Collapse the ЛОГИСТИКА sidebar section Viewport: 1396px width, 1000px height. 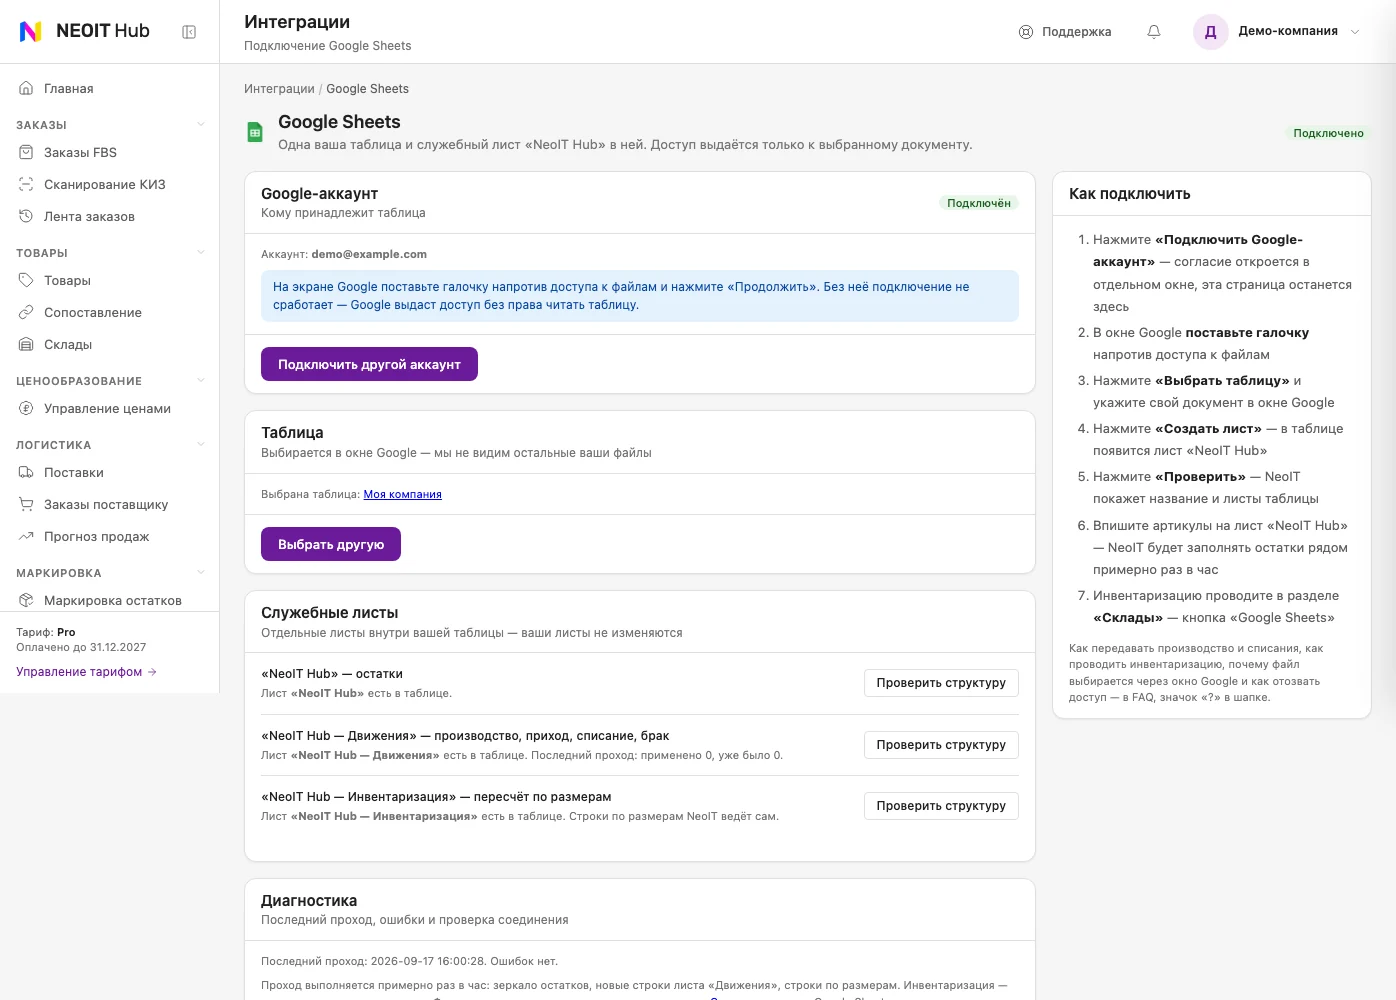tap(201, 445)
